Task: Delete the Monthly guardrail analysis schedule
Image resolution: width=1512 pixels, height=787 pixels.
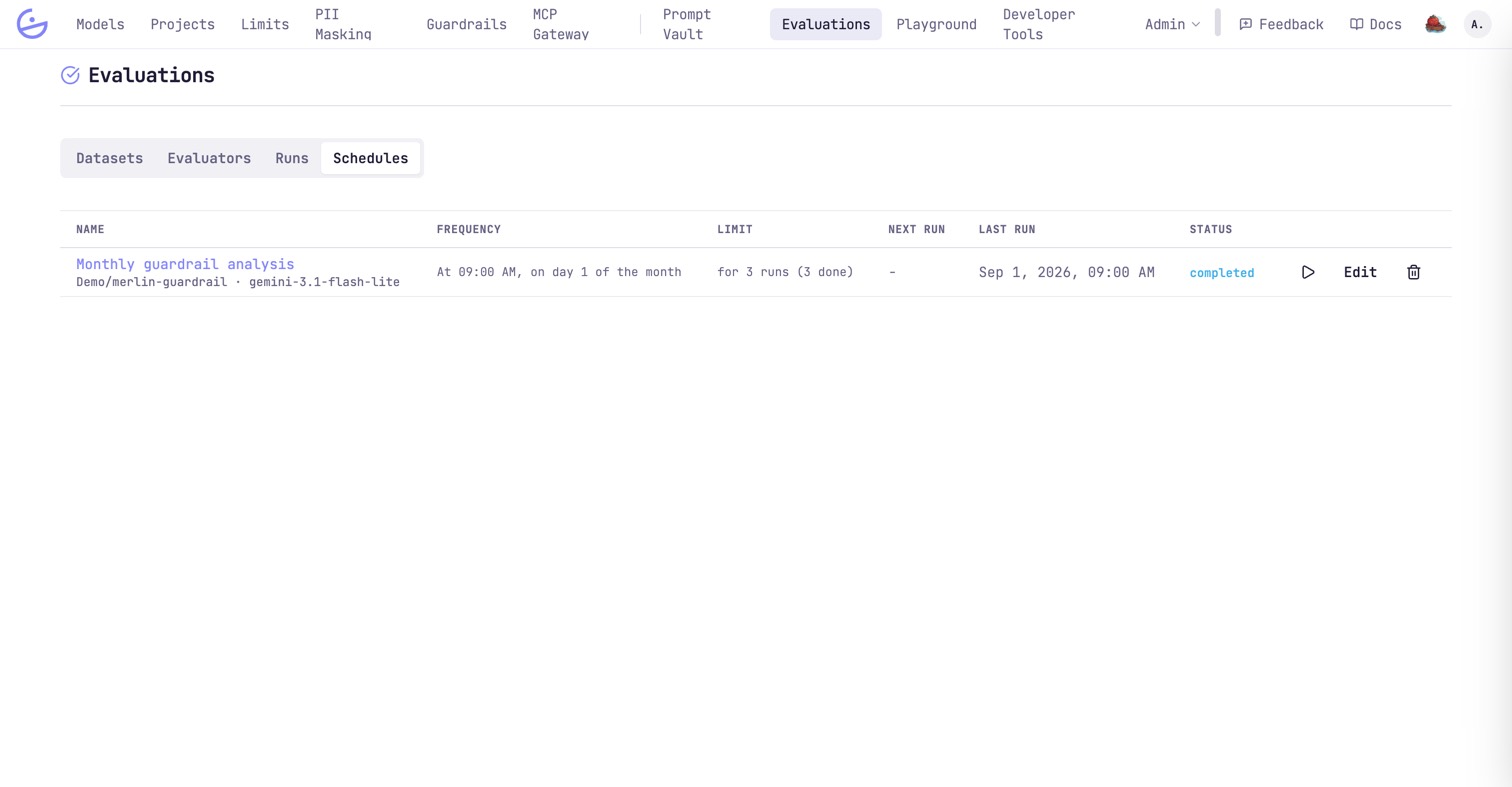Action: tap(1413, 272)
